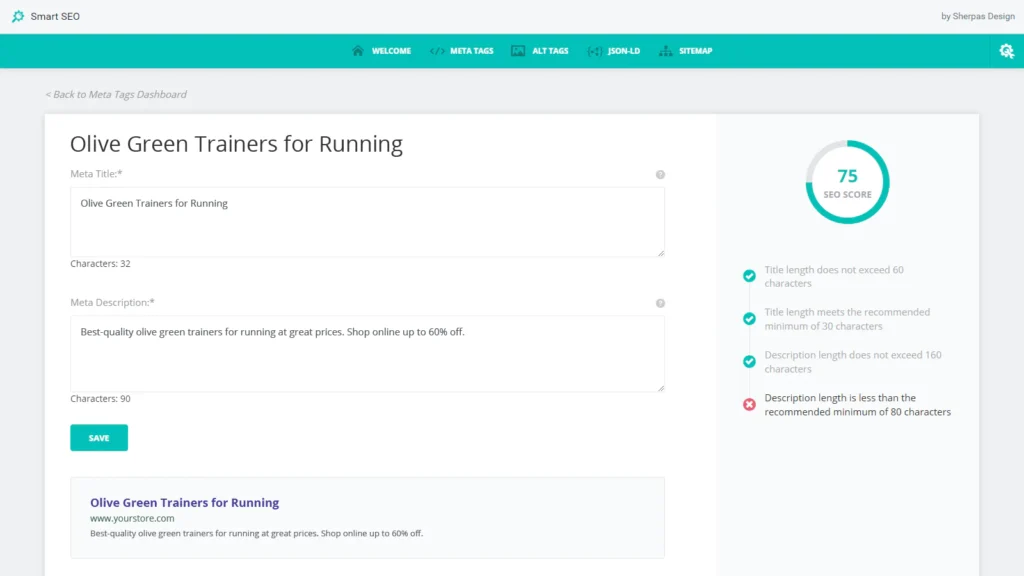Click the www.yourstore.com preview URL
This screenshot has height=576, width=1024.
pos(132,518)
